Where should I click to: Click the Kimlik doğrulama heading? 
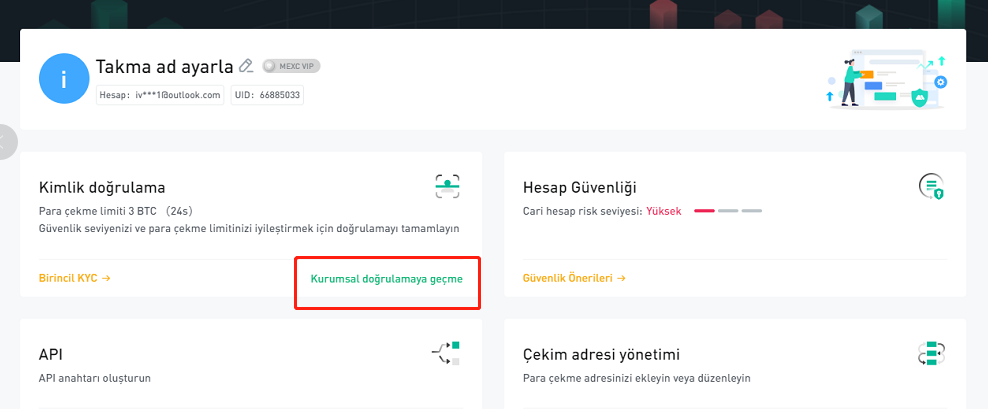tap(102, 187)
